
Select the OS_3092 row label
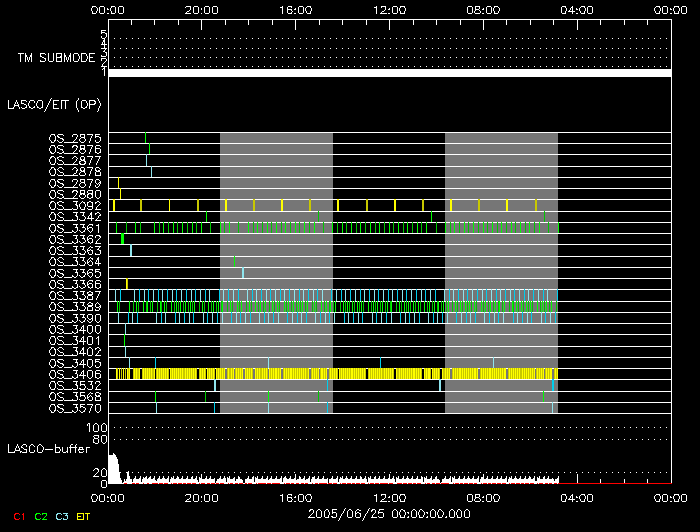pos(74,205)
